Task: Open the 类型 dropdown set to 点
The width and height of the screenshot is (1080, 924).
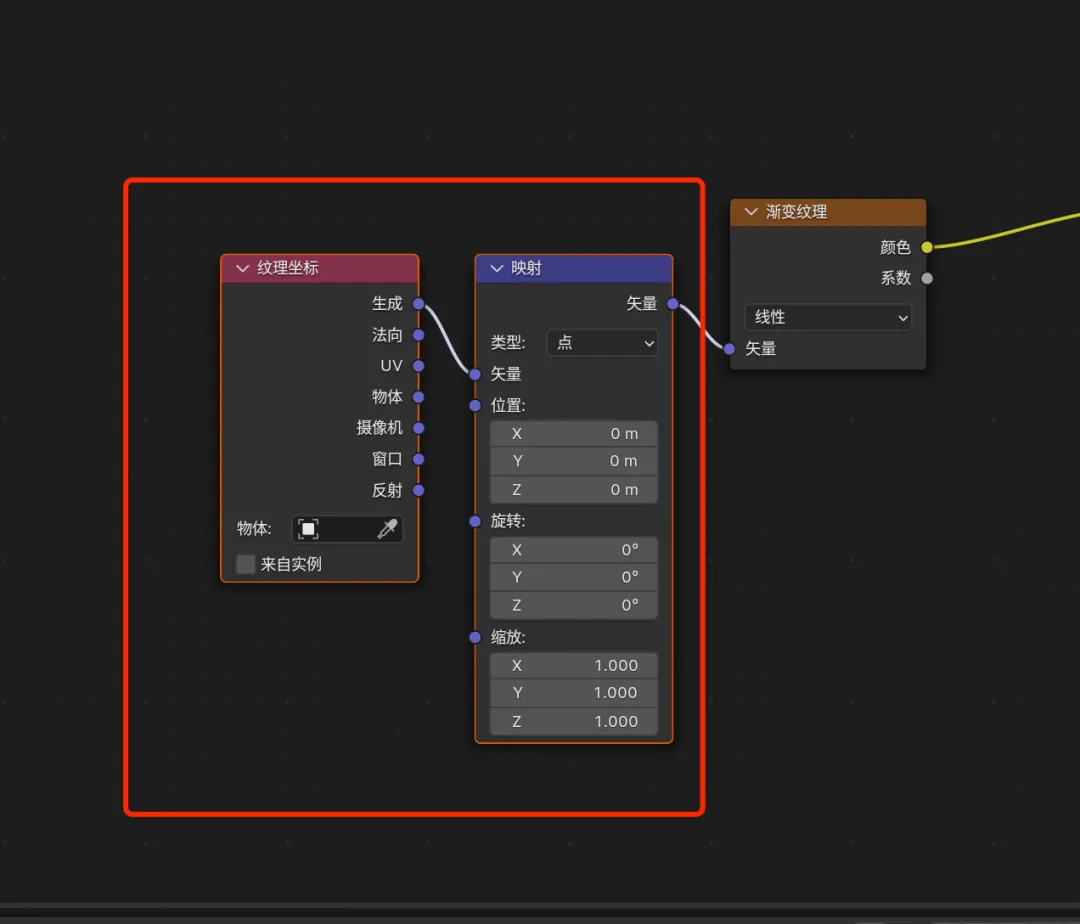Action: coord(602,343)
